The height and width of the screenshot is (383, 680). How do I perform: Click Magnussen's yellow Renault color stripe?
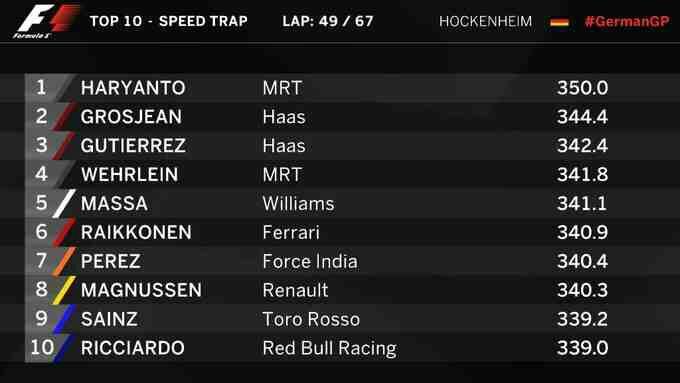(64, 290)
